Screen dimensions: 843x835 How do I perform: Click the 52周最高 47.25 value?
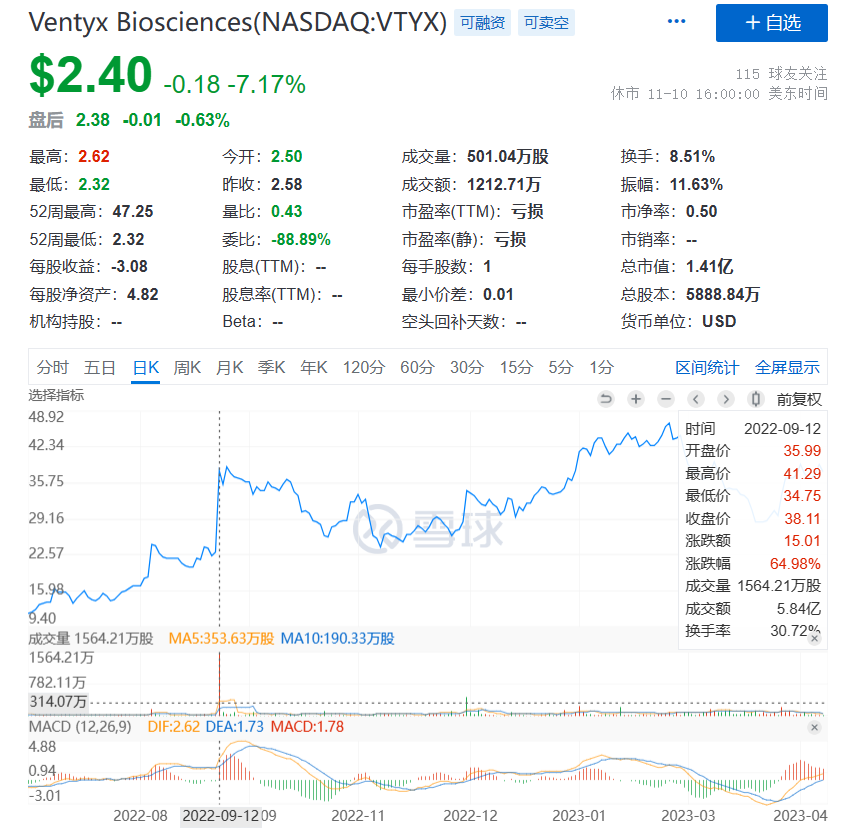pos(133,211)
